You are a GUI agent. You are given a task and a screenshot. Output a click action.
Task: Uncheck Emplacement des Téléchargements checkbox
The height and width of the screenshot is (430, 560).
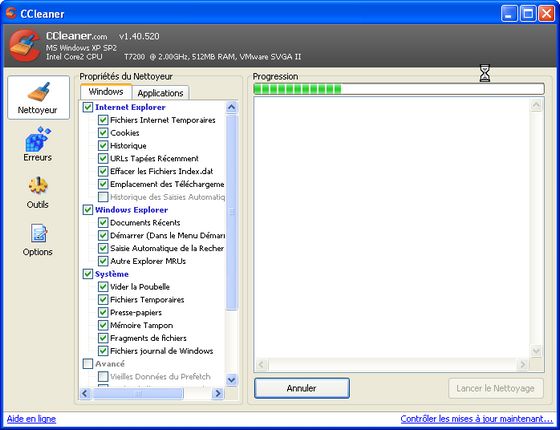click(103, 184)
